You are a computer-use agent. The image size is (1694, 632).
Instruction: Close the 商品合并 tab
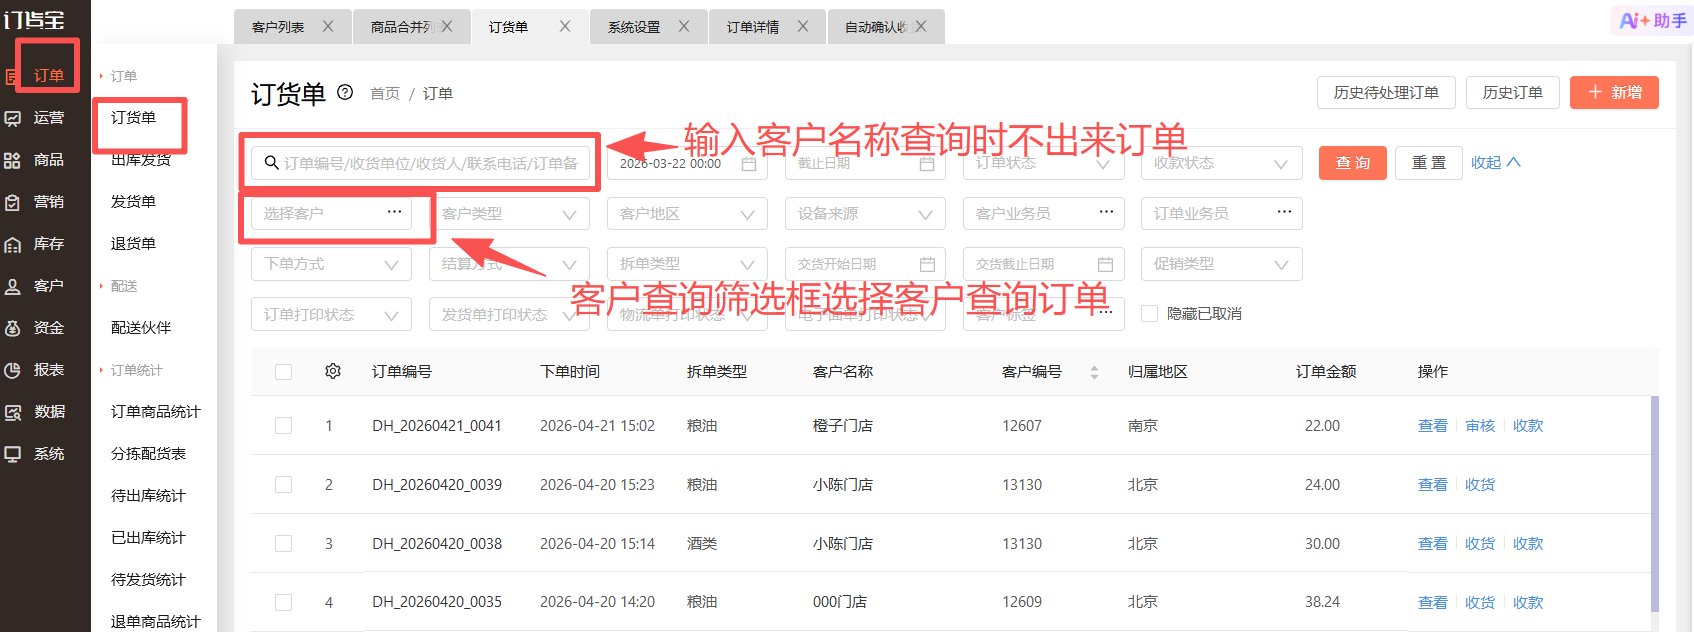[447, 27]
